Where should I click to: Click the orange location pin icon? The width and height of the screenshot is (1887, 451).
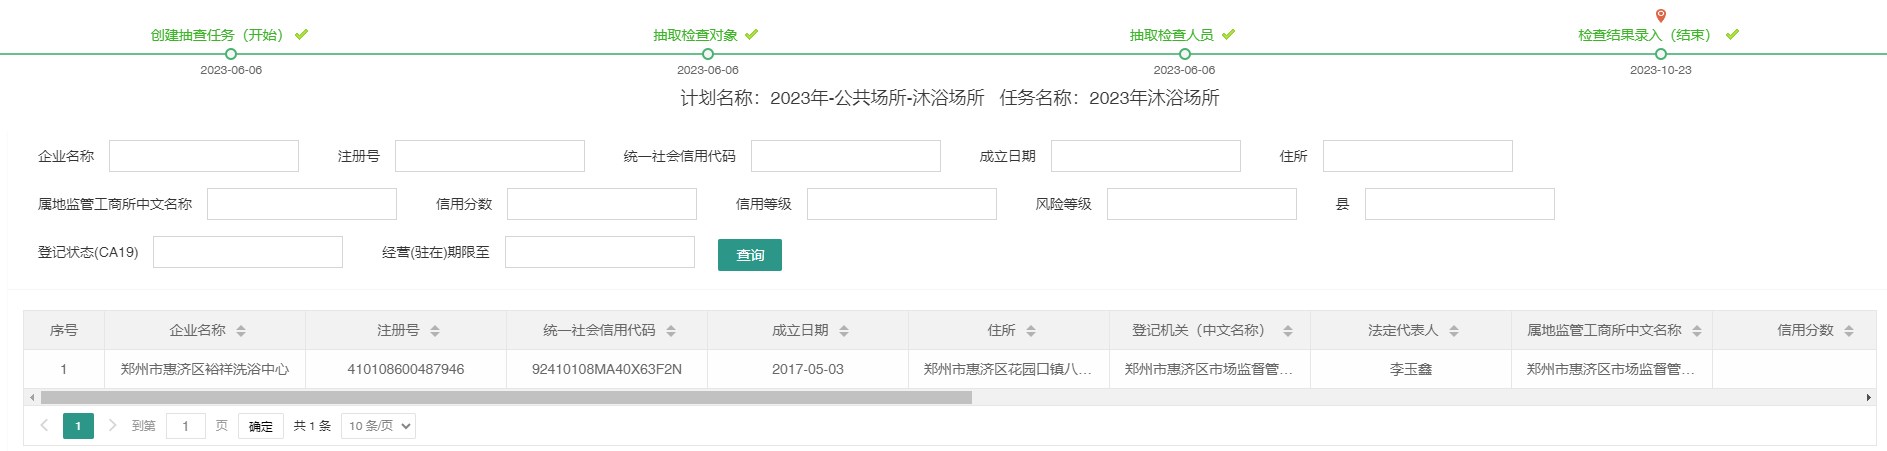point(1661,15)
